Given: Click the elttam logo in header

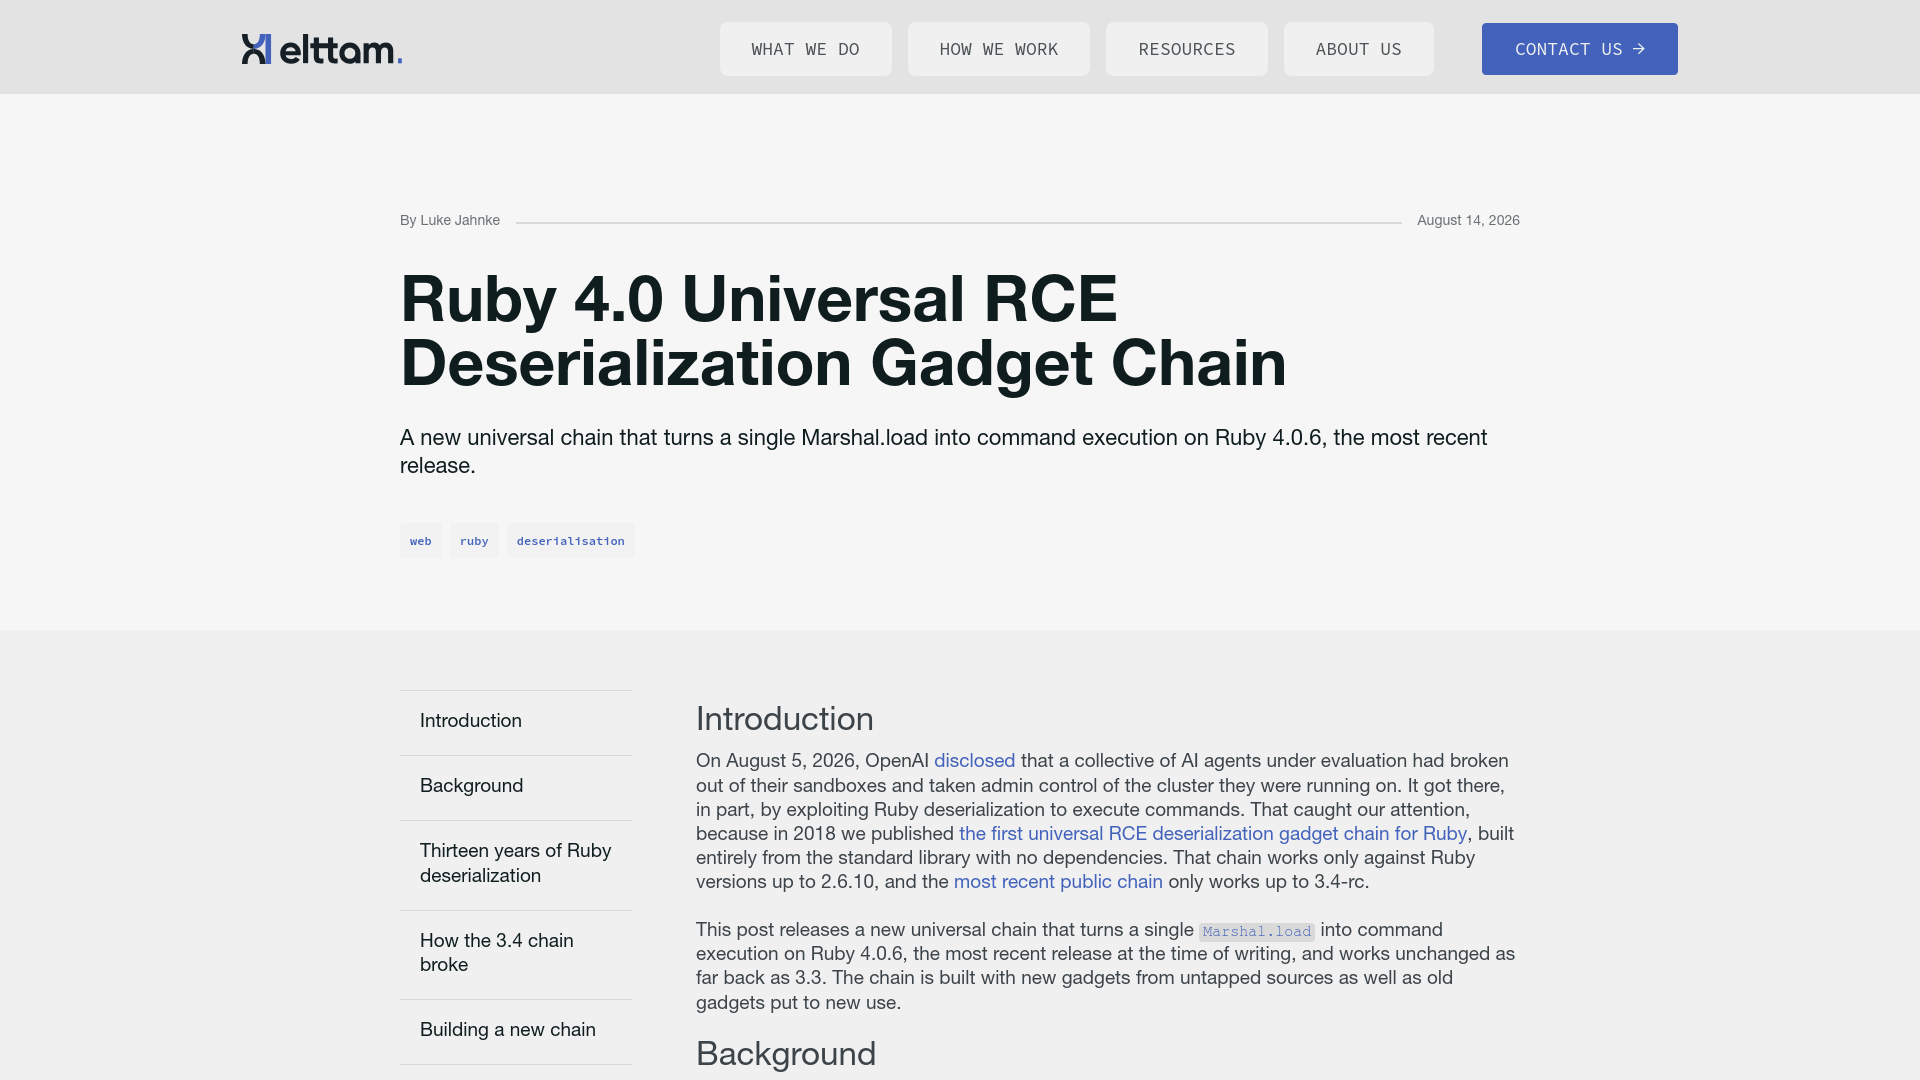Looking at the screenshot, I should pos(321,49).
